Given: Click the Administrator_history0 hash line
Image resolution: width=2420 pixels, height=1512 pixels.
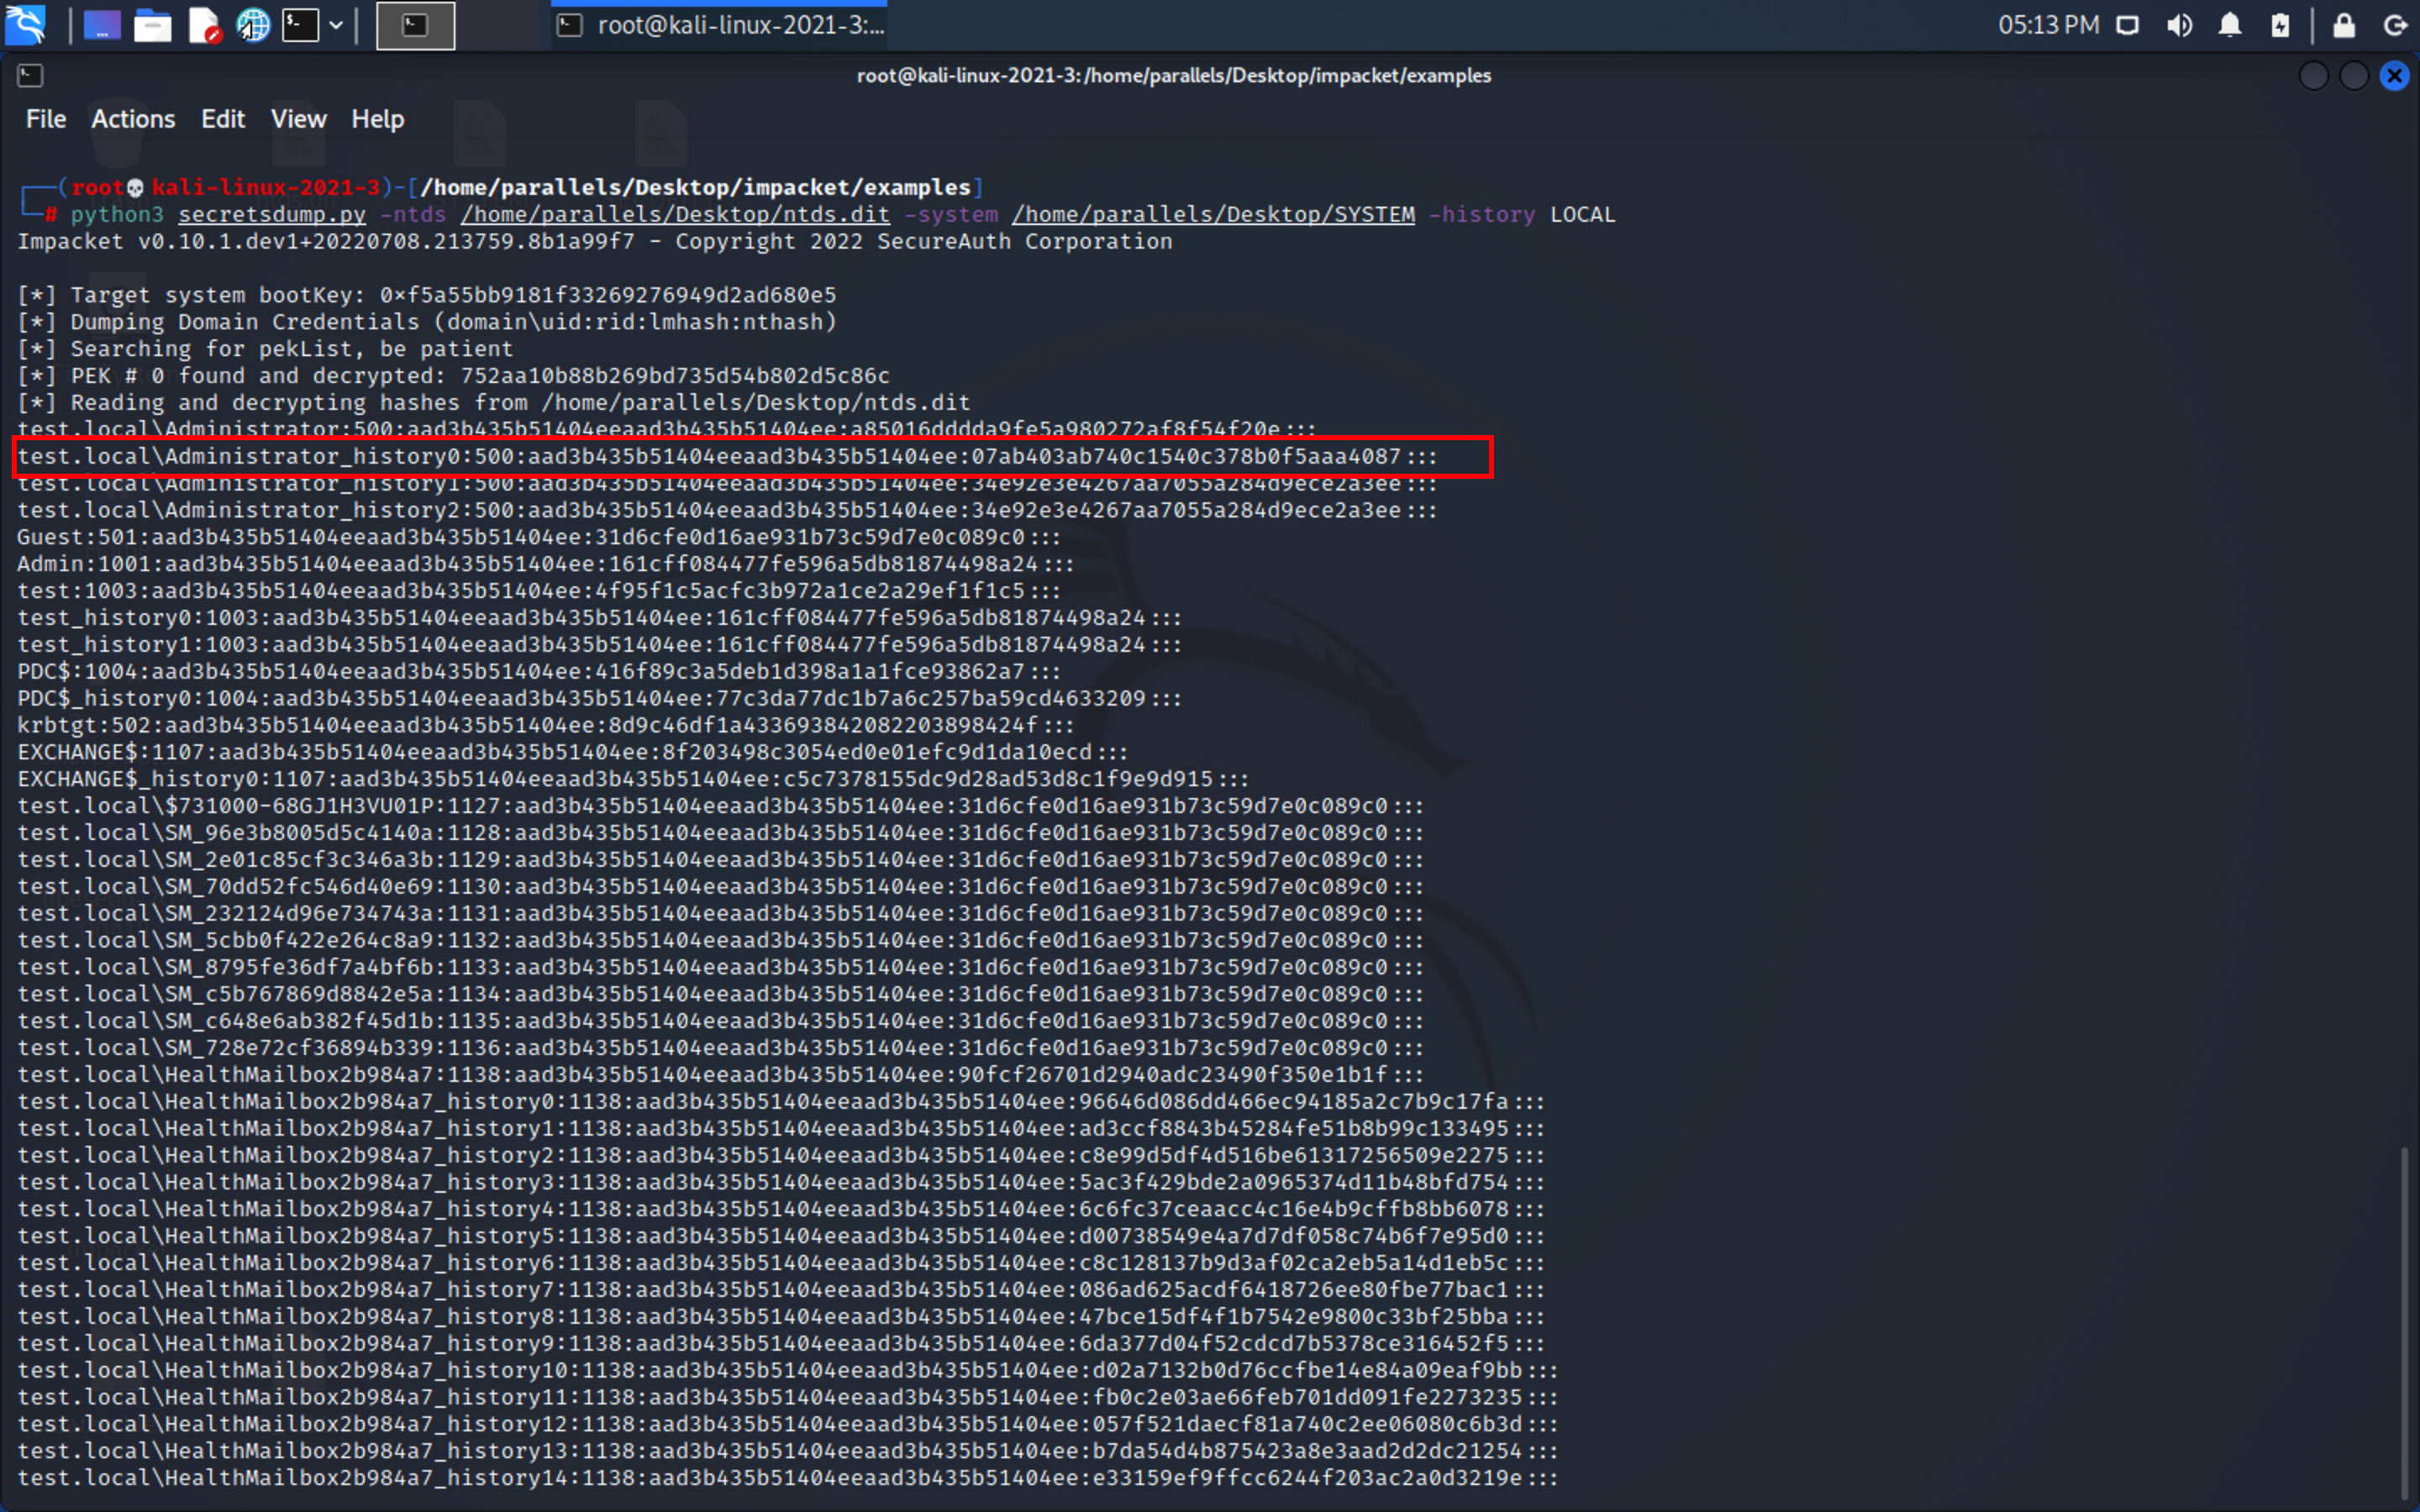Looking at the screenshot, I should pos(727,457).
